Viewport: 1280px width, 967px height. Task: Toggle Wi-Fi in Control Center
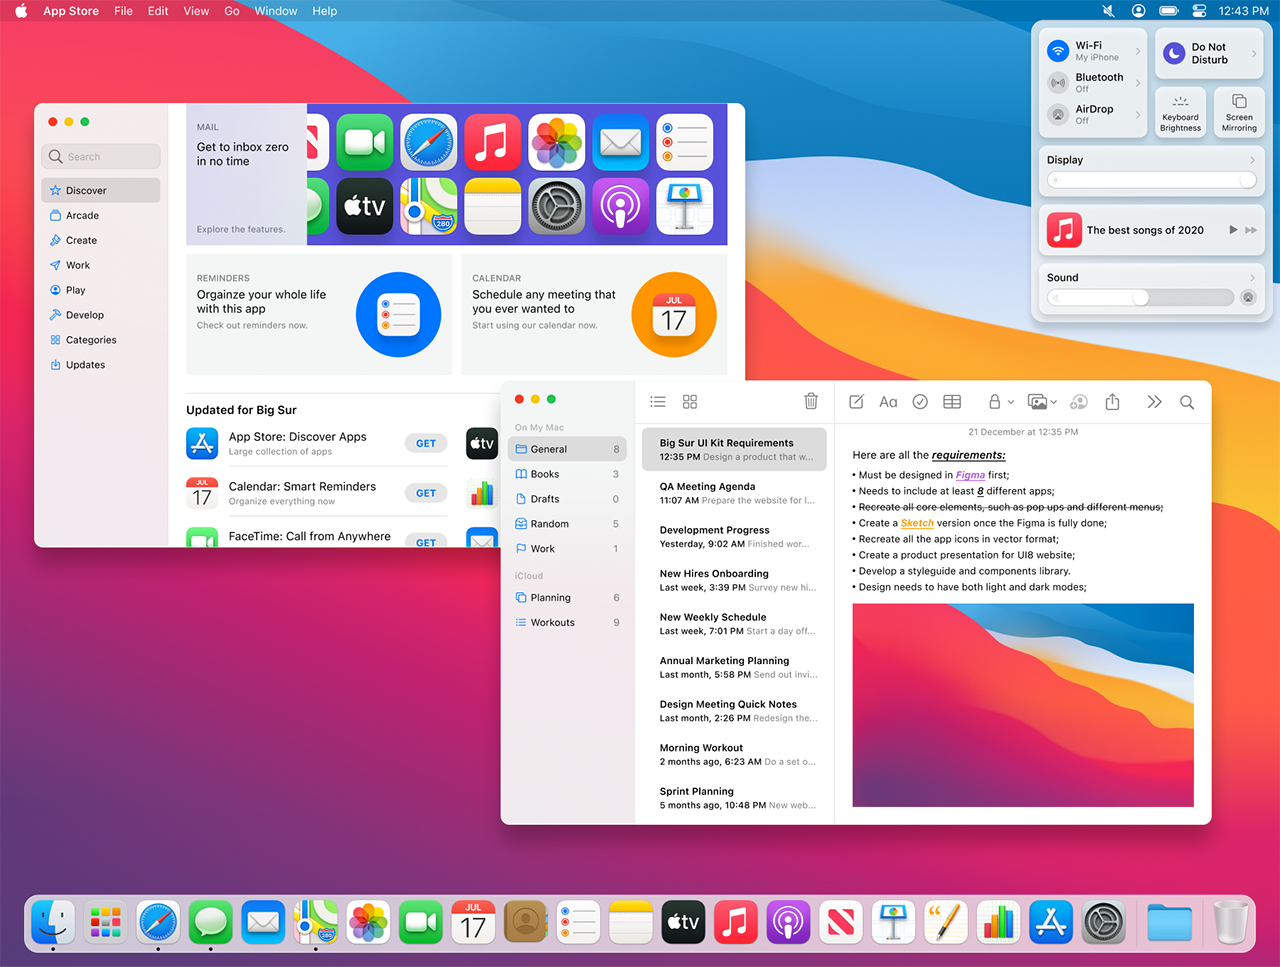click(1058, 50)
